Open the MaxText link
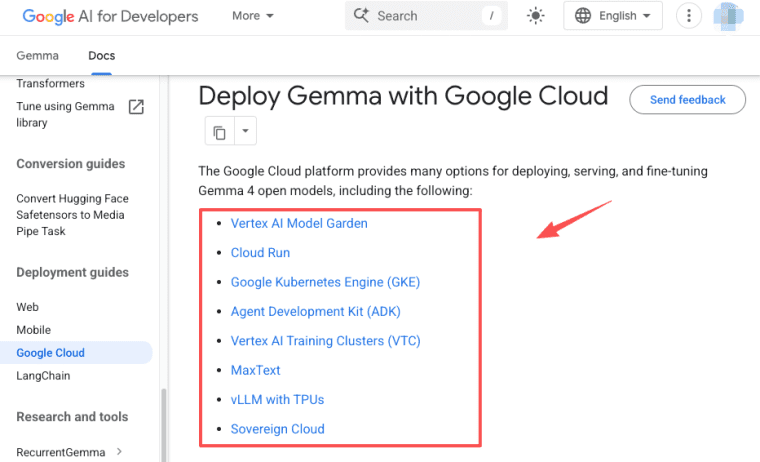The height and width of the screenshot is (462, 760). pos(255,370)
